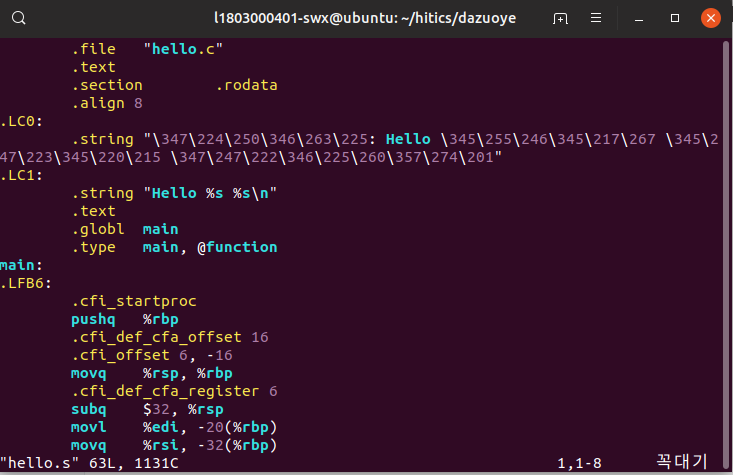Click the .file directive
Viewport: 733px width, 475px height.
93,49
